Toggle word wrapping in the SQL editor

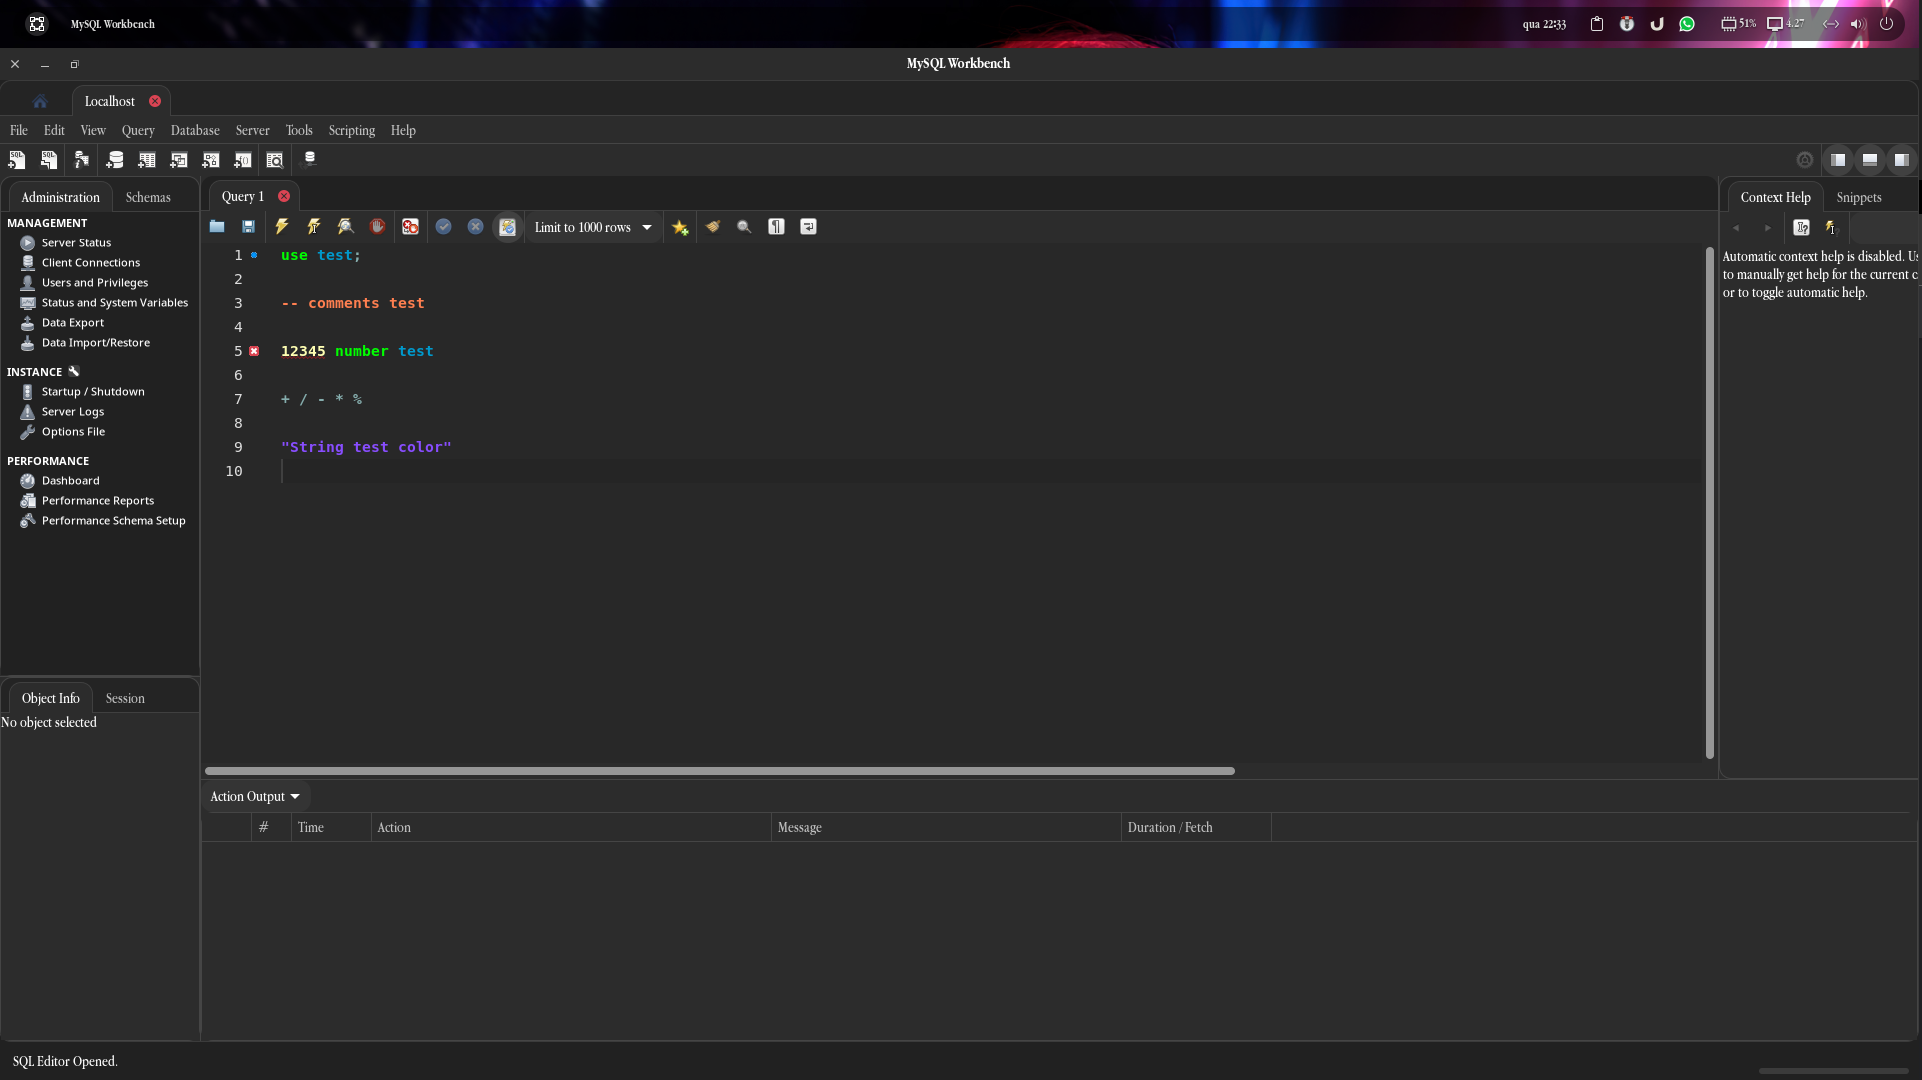808,227
